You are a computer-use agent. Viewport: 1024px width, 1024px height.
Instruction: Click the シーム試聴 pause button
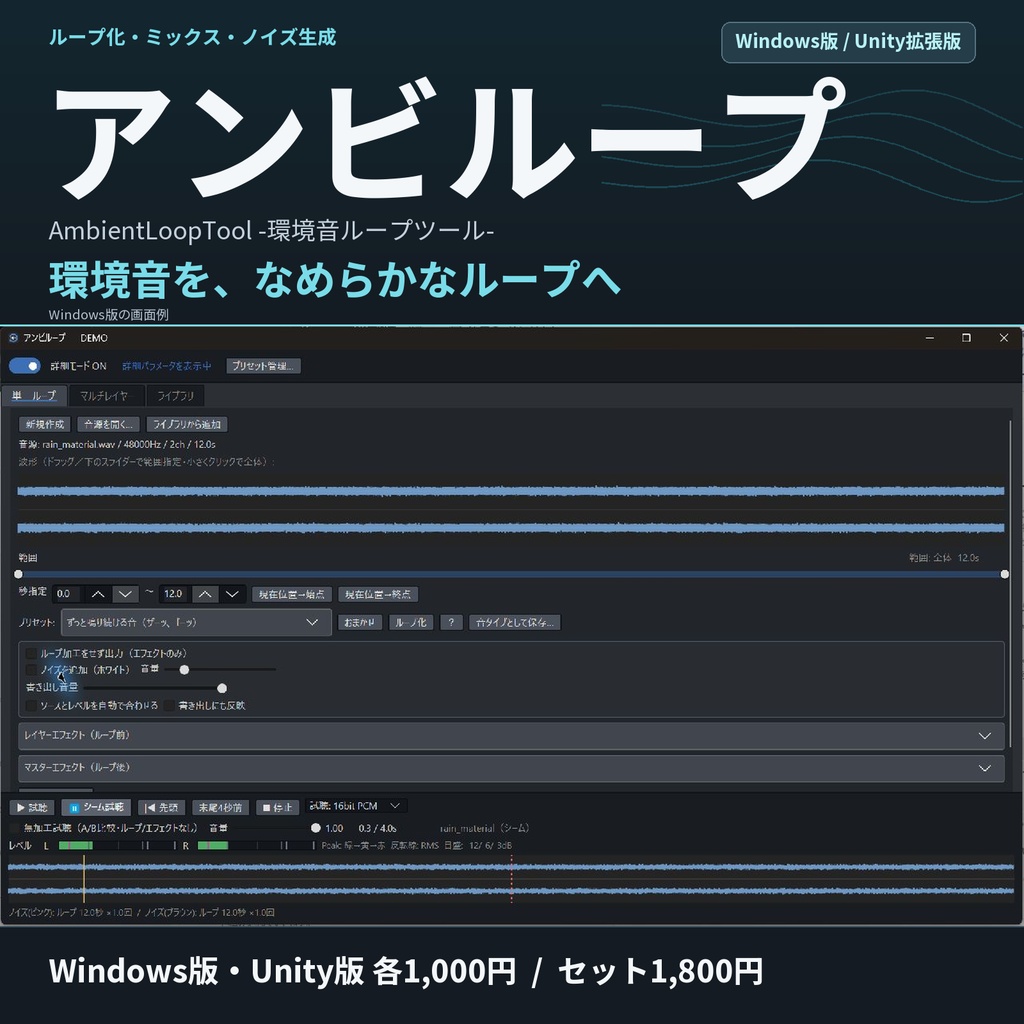point(96,808)
